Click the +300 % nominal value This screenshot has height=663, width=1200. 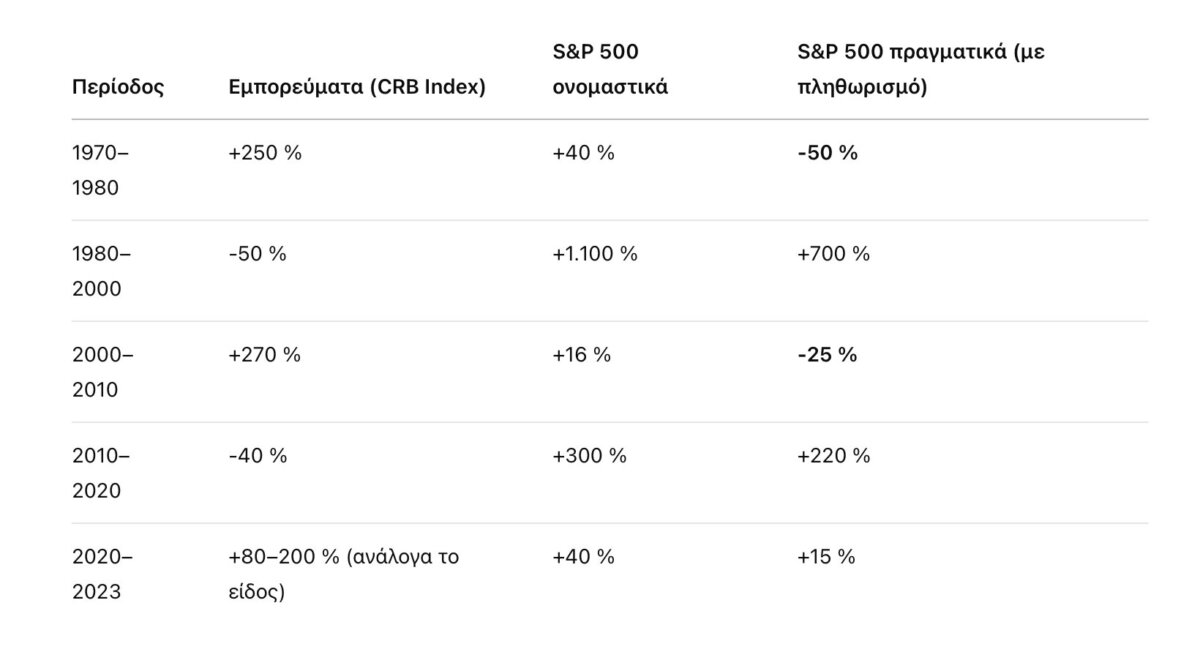tap(589, 456)
